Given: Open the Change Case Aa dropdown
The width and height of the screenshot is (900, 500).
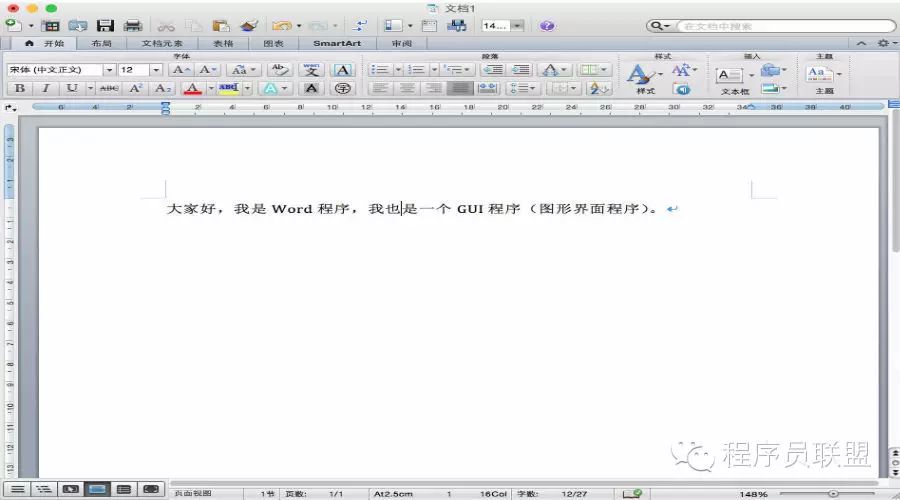Looking at the screenshot, I should [x=244, y=70].
